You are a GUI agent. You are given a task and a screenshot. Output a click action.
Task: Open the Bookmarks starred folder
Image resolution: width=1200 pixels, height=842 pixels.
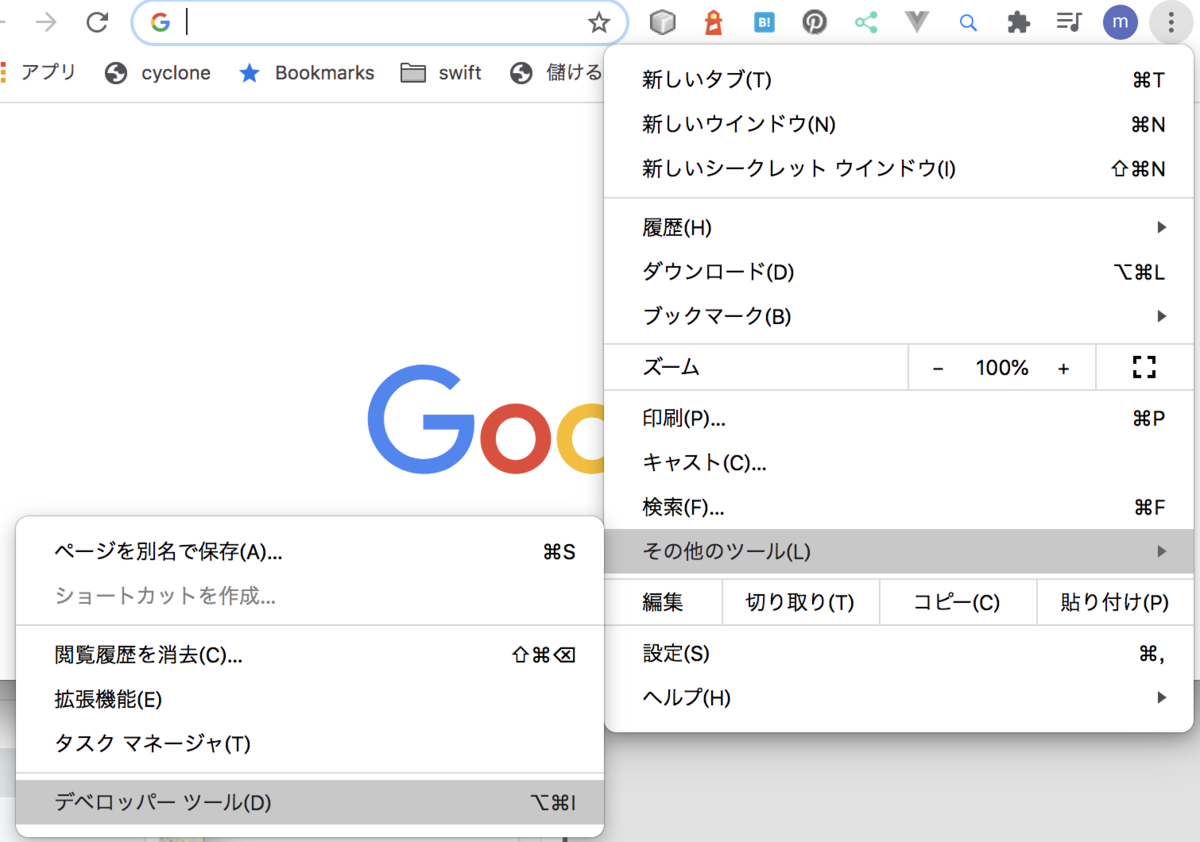(x=306, y=72)
